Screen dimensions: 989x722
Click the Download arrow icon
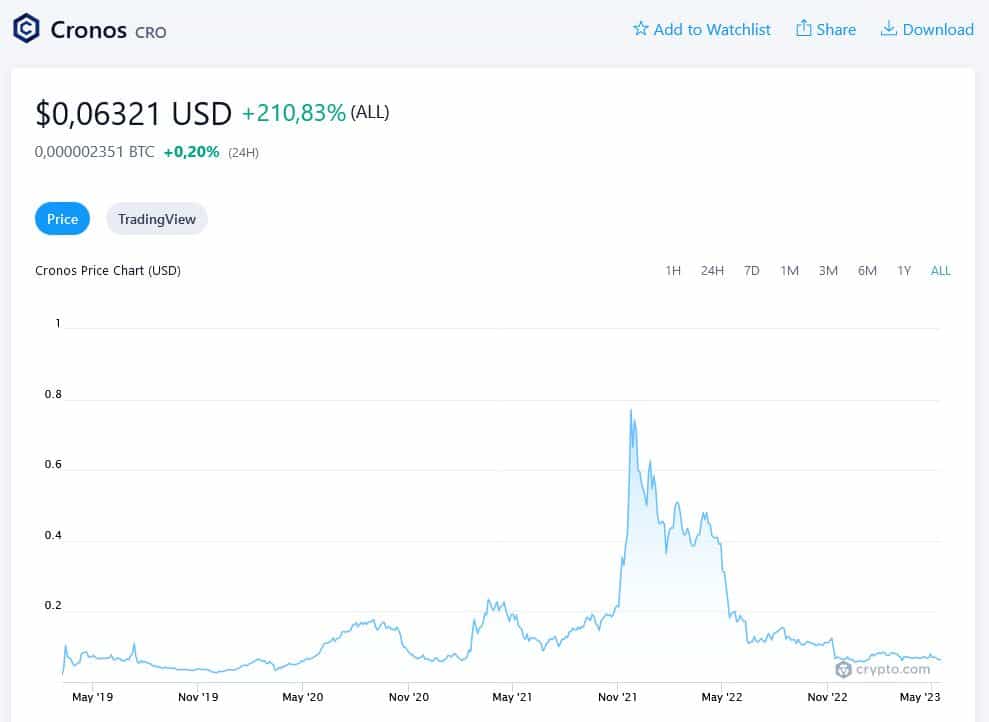(x=888, y=28)
